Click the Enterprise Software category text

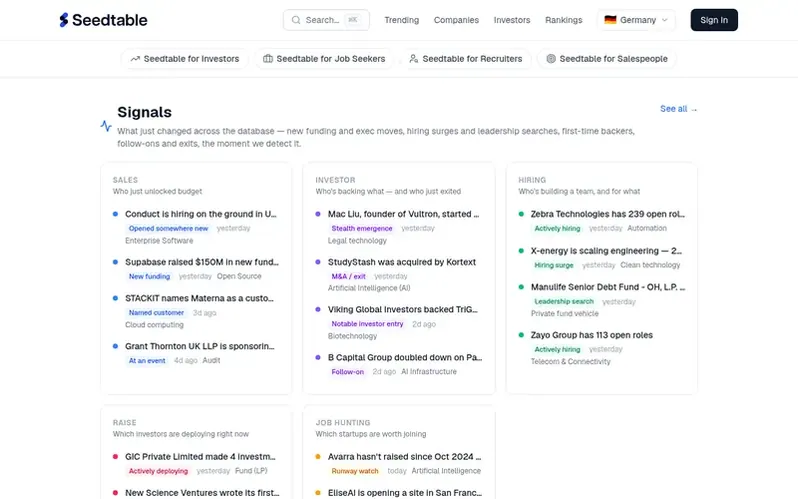[159, 240]
